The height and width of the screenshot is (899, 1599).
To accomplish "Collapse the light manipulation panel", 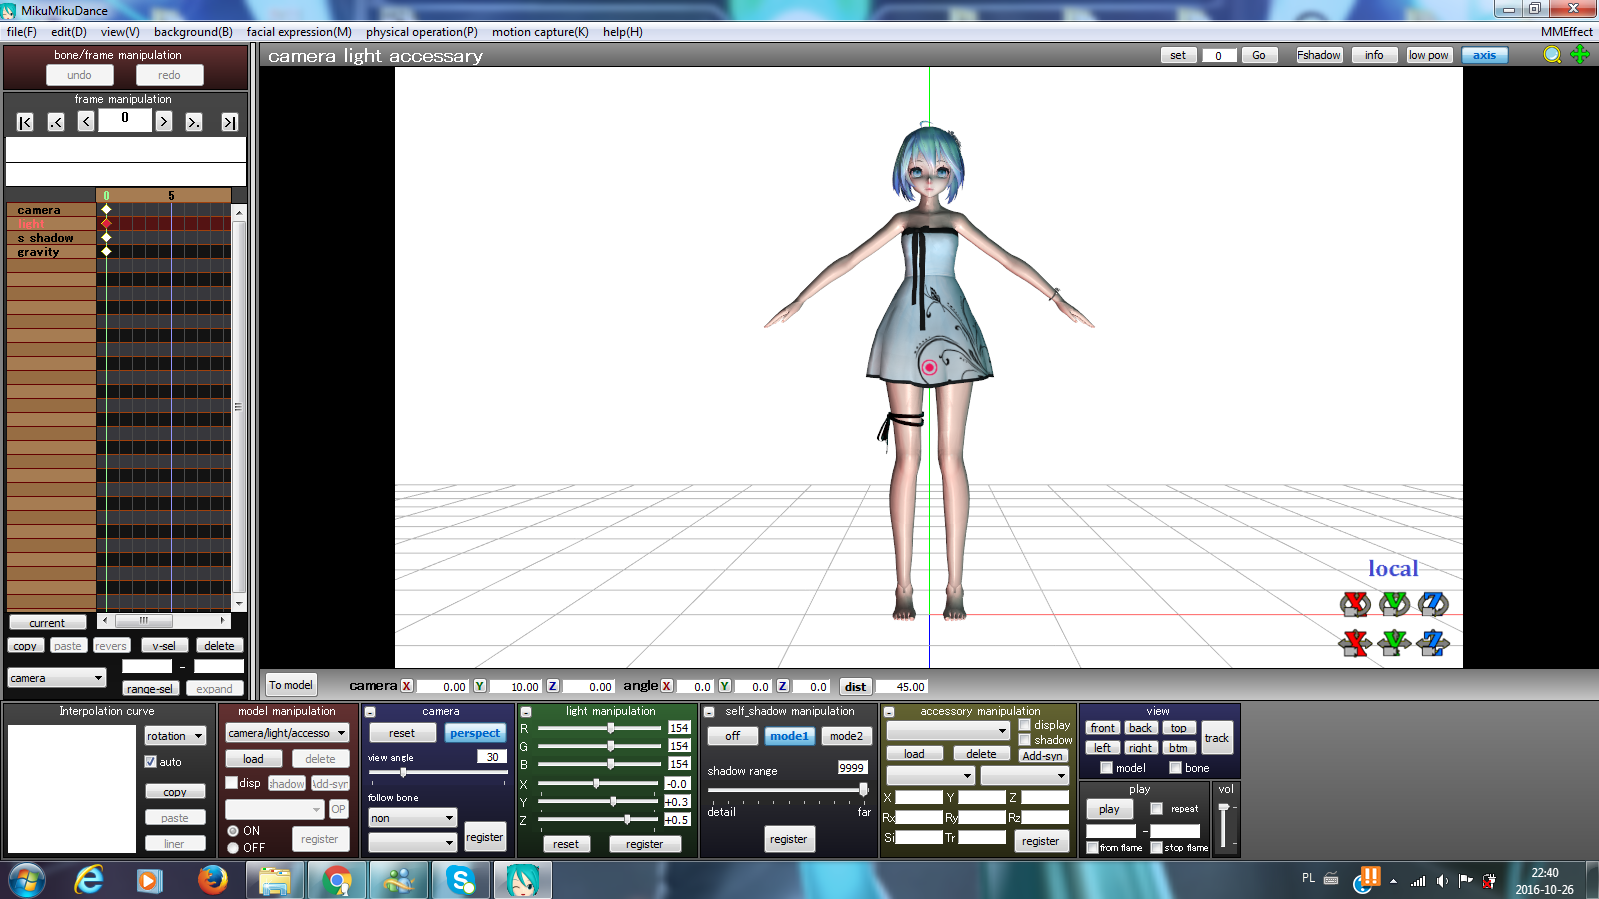I will pyautogui.click(x=526, y=712).
